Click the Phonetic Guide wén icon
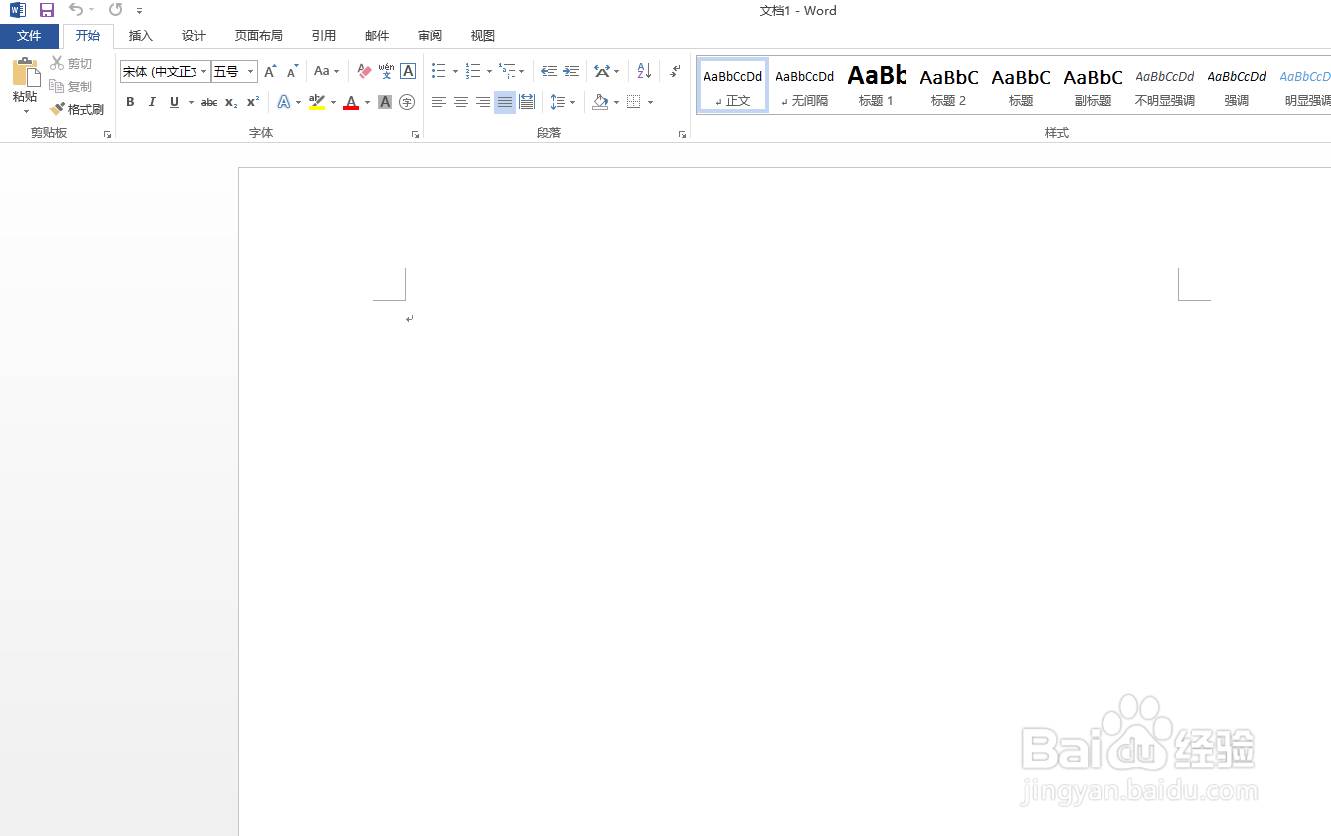Viewport: 1331px width, 836px height. [x=386, y=71]
